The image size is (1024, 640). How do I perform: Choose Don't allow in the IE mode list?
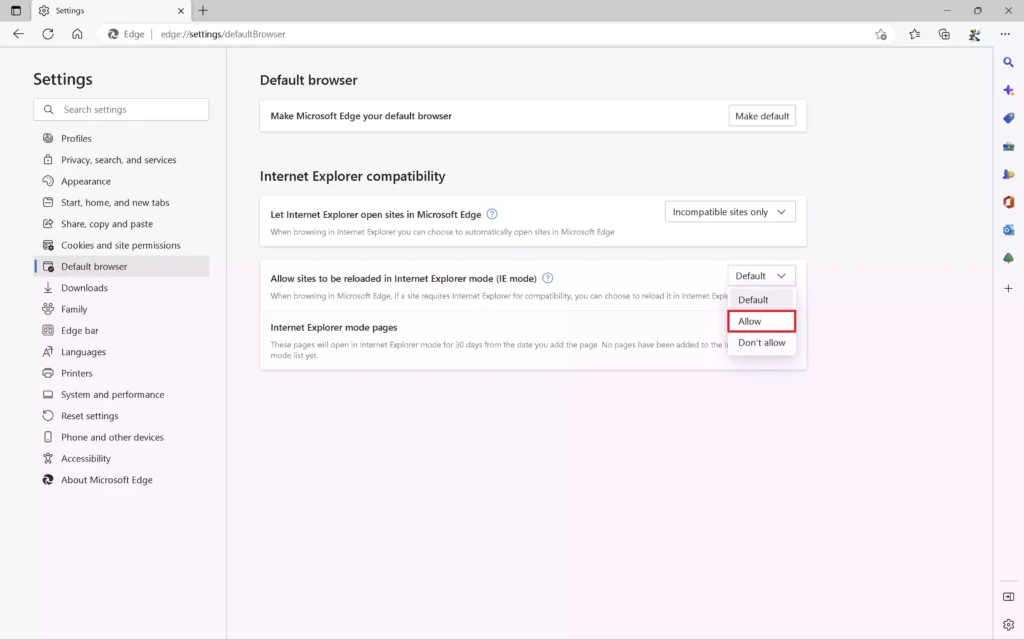pos(761,343)
